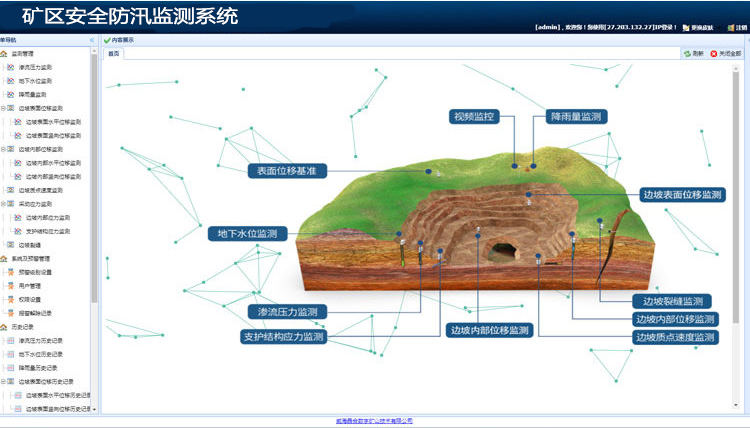Click the red 关闭全部 close-all icon

(x=714, y=53)
